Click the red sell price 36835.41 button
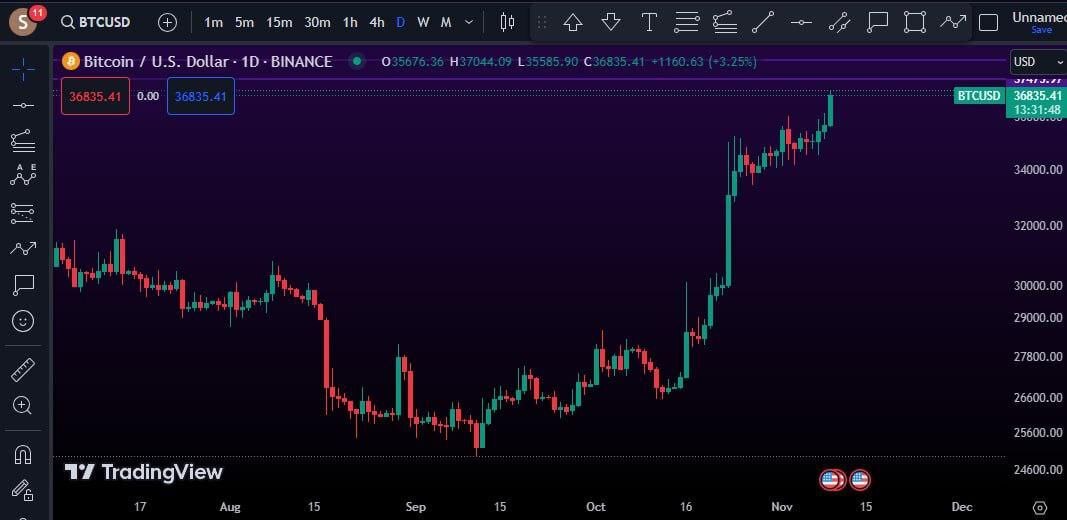The height and width of the screenshot is (520, 1067). click(95, 96)
